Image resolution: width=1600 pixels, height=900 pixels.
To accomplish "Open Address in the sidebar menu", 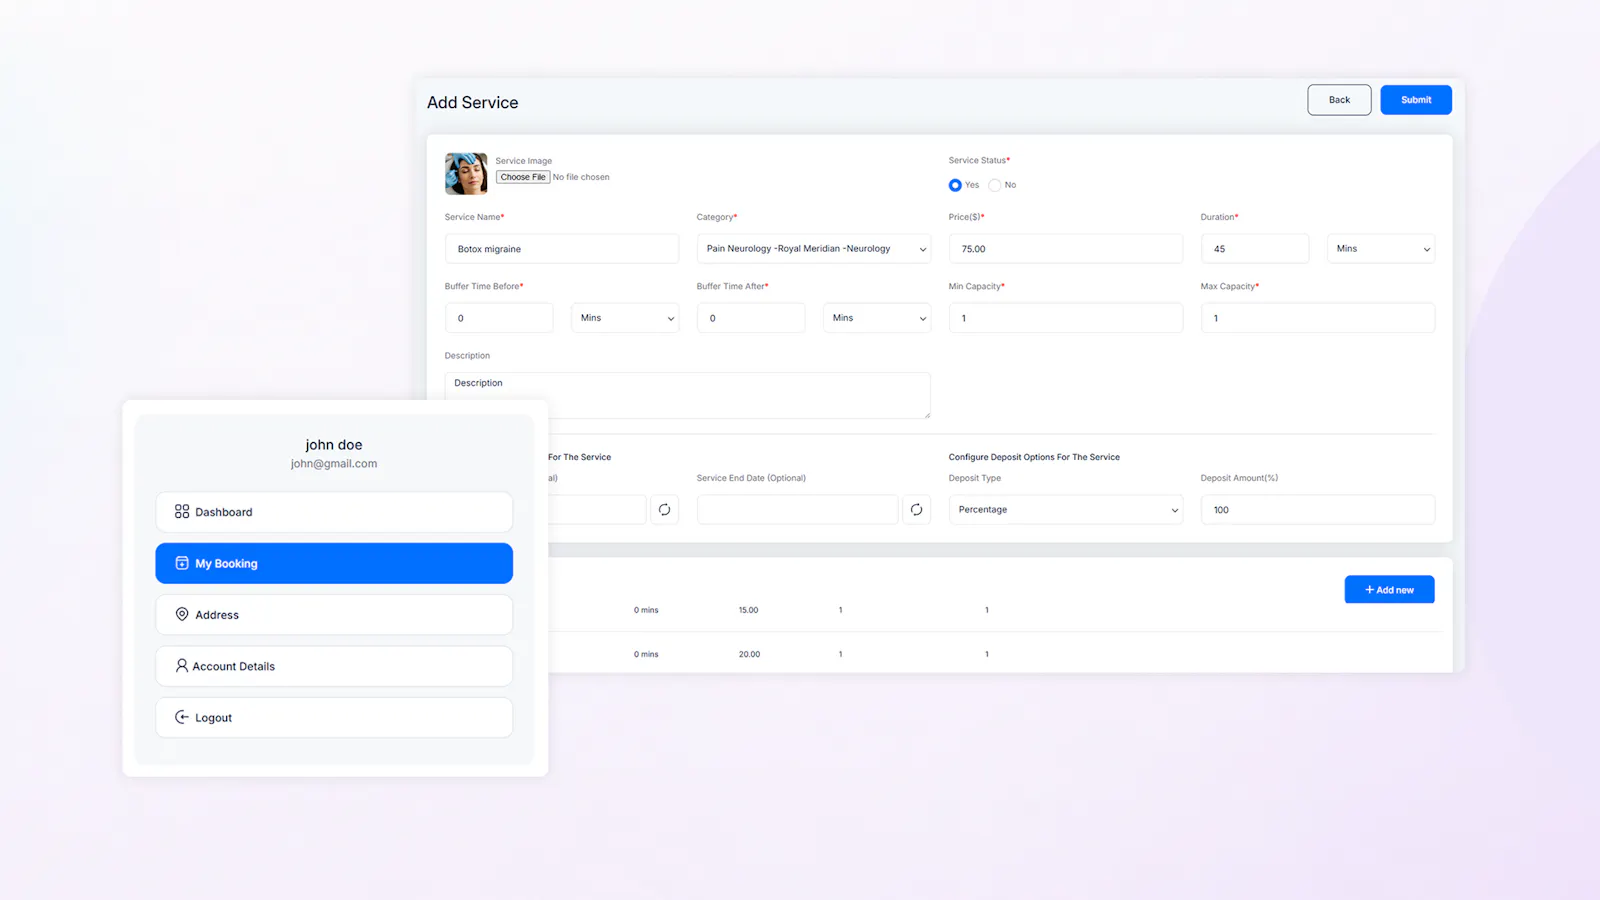I will click(334, 615).
